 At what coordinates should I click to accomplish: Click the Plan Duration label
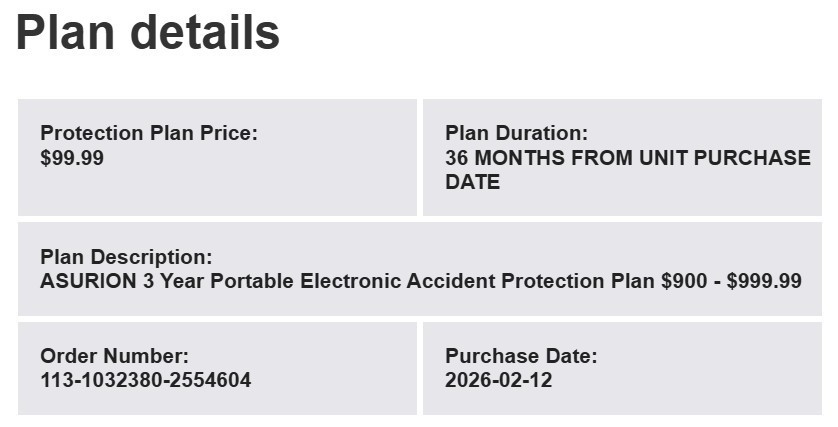(516, 133)
